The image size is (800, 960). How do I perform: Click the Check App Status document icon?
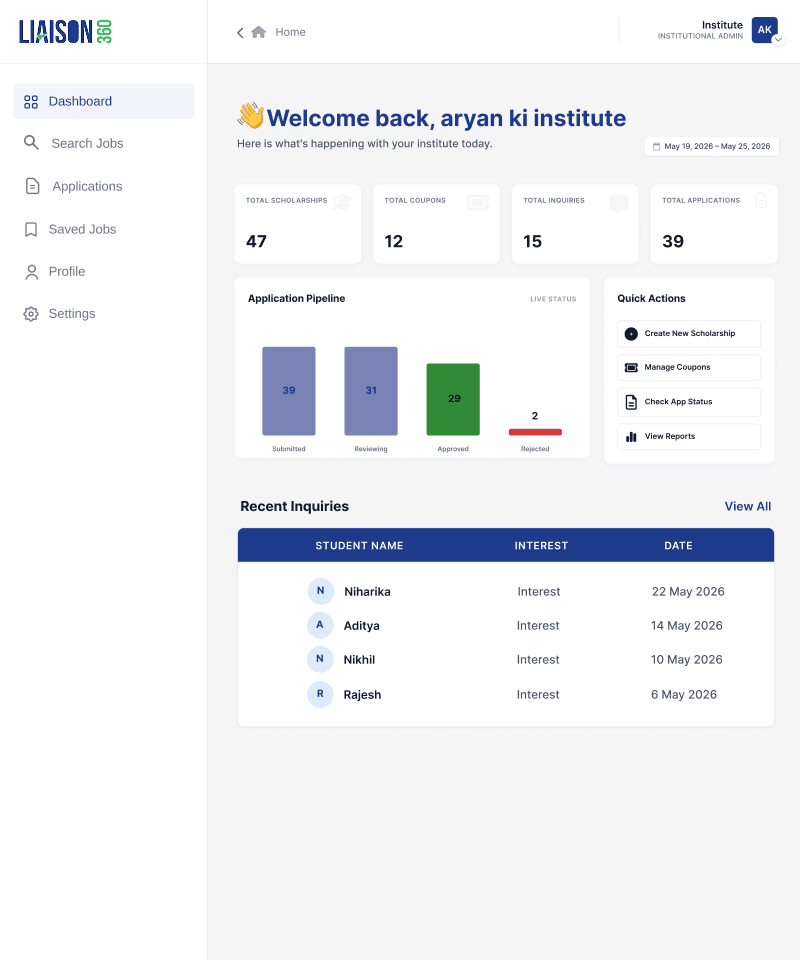coord(631,402)
